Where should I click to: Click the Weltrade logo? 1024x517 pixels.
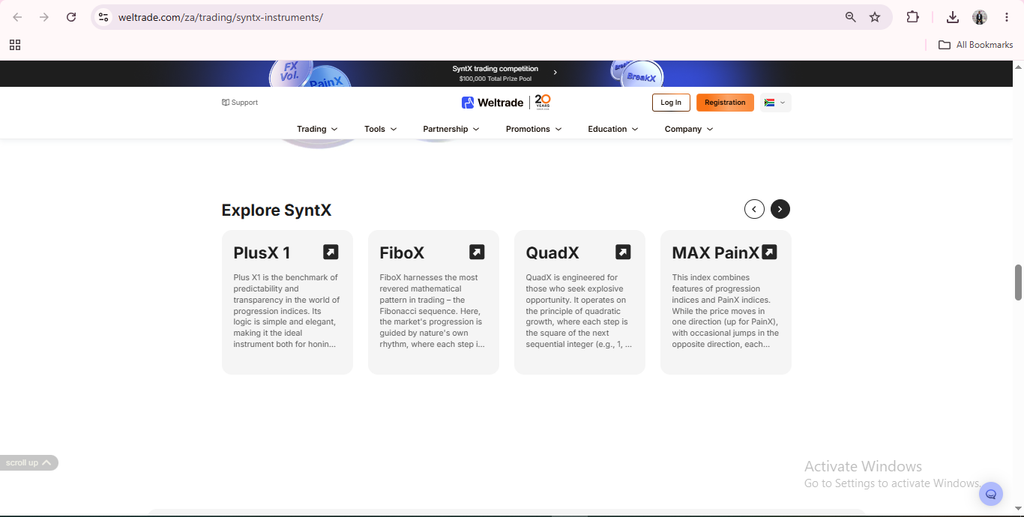[x=492, y=102]
